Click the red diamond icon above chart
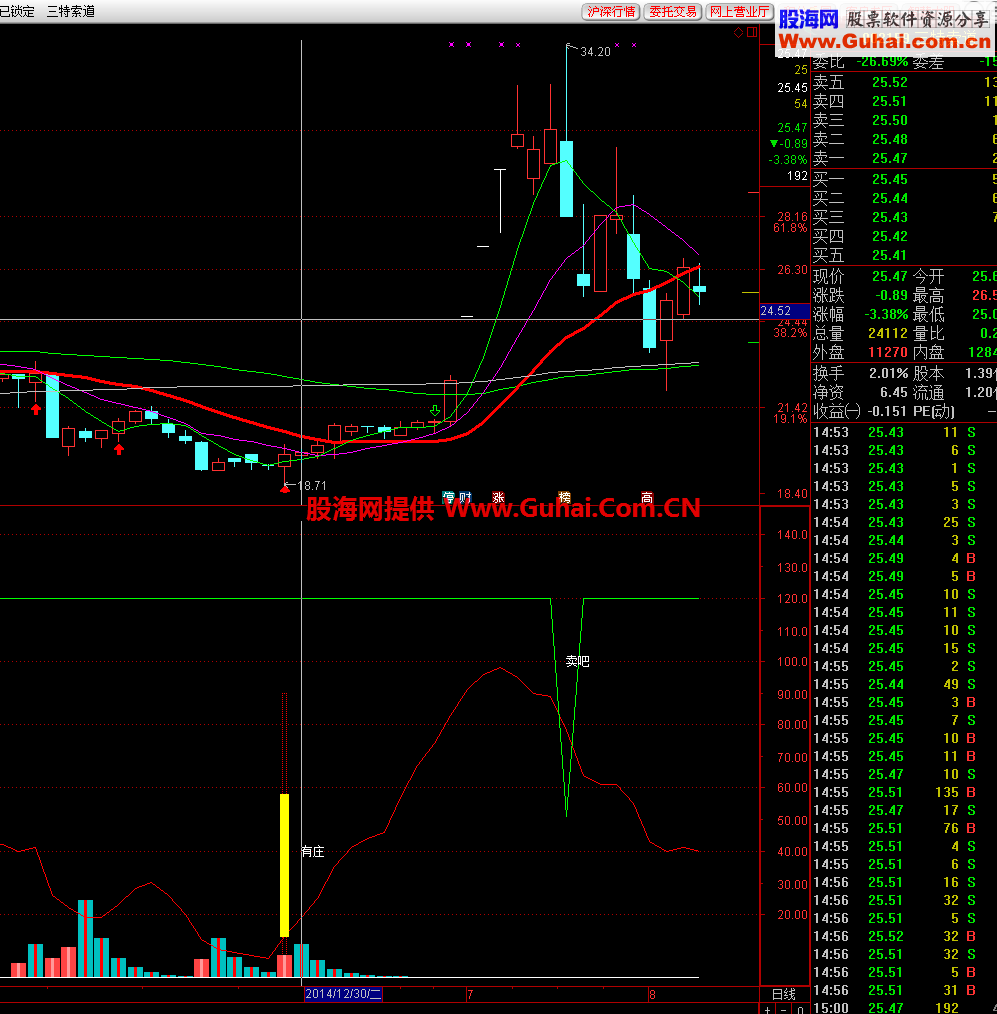The image size is (997, 1014). pyautogui.click(x=738, y=32)
